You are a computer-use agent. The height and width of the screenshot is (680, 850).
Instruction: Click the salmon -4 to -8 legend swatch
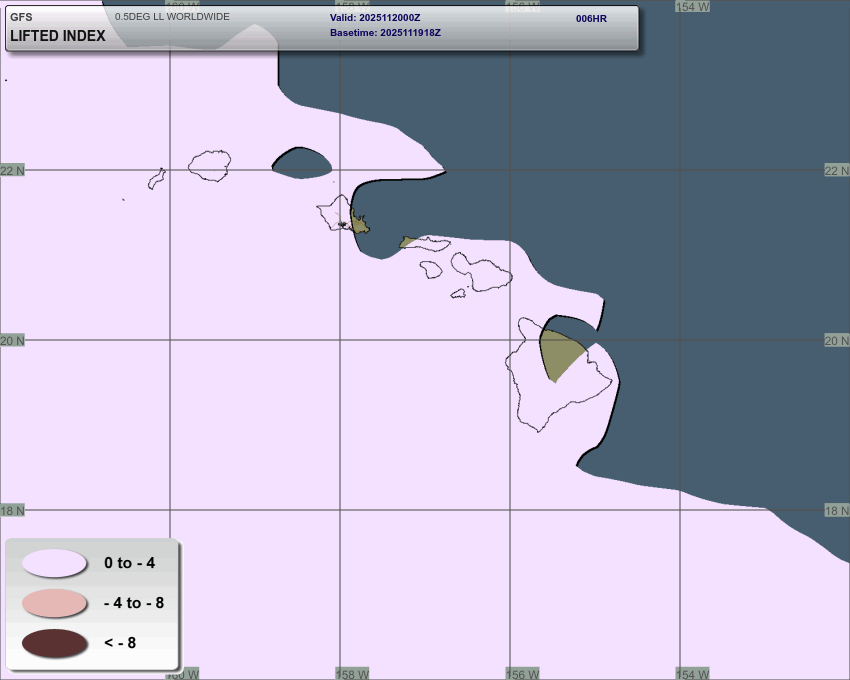[54, 603]
